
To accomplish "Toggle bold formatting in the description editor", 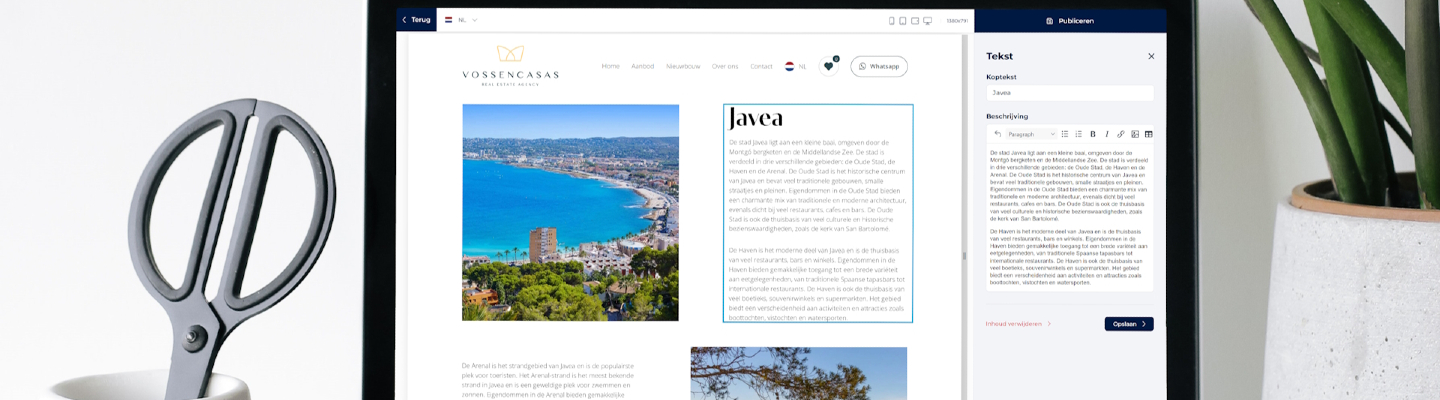I will click(x=1092, y=134).
